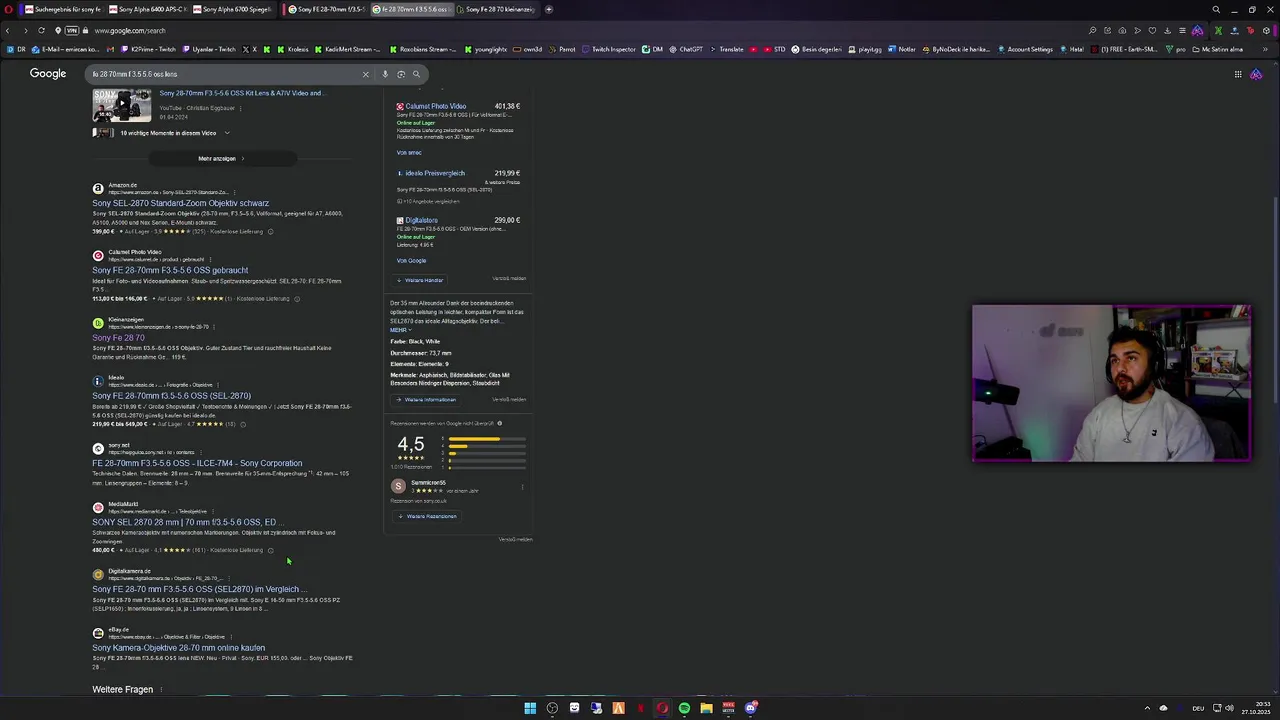
Task: Open 'Sony FE 28-70mm F3.5-5.6 OSS gebraucht' result
Action: (x=170, y=270)
